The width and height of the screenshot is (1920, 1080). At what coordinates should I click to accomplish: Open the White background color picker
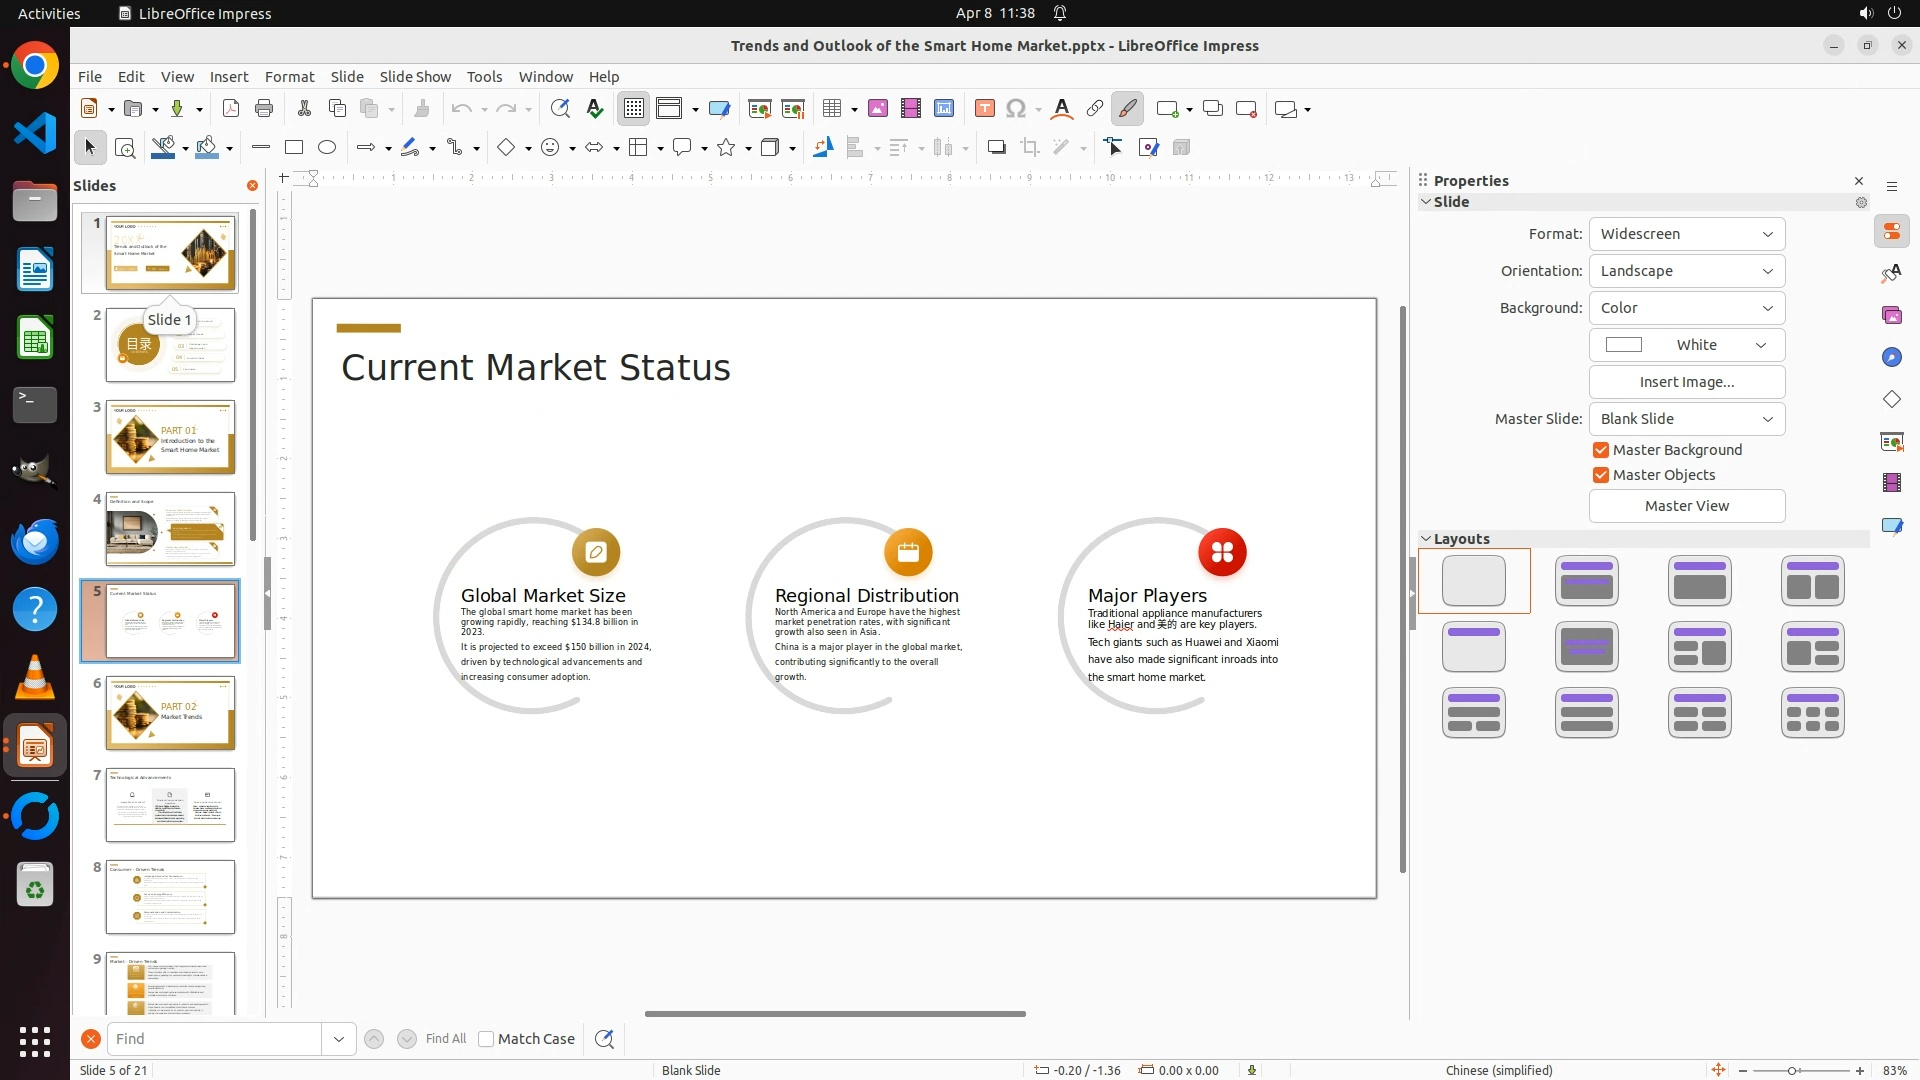coord(1686,345)
